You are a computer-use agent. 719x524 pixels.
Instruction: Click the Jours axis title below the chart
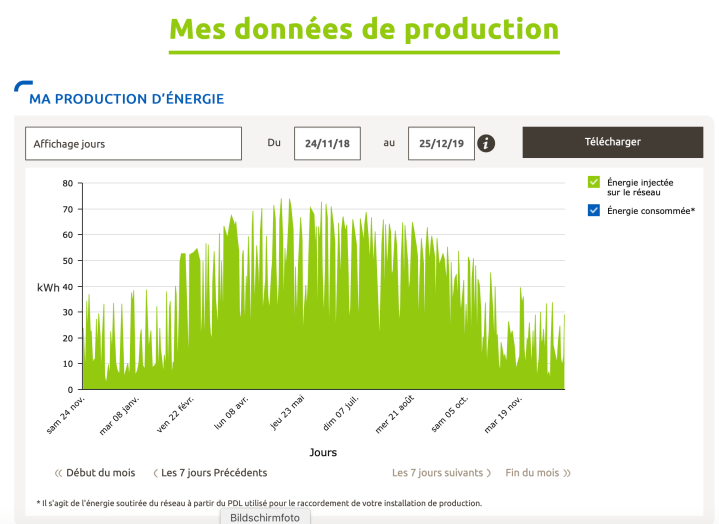(x=323, y=452)
